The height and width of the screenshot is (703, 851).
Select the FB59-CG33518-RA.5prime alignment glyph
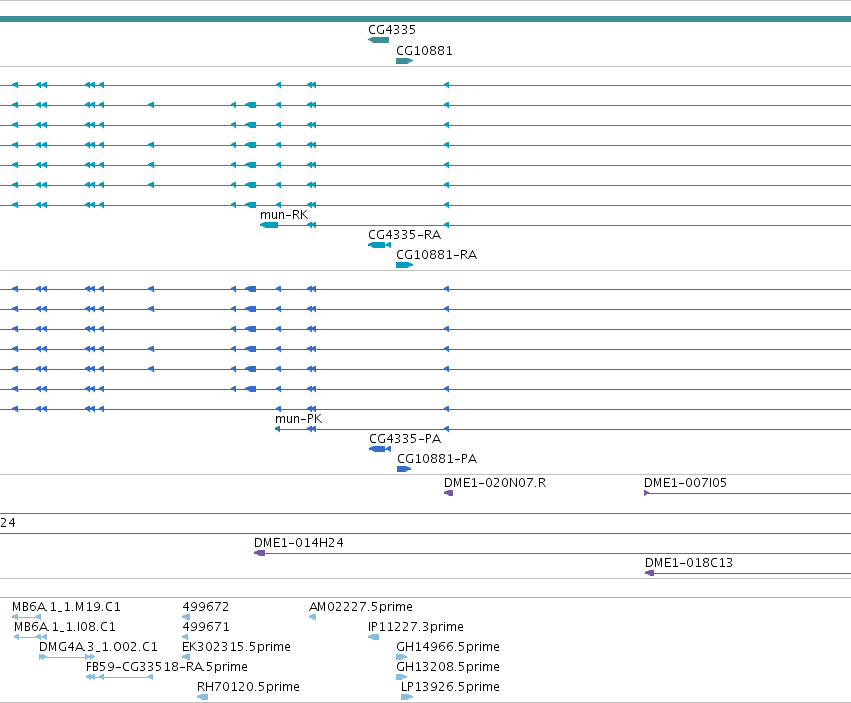point(119,677)
